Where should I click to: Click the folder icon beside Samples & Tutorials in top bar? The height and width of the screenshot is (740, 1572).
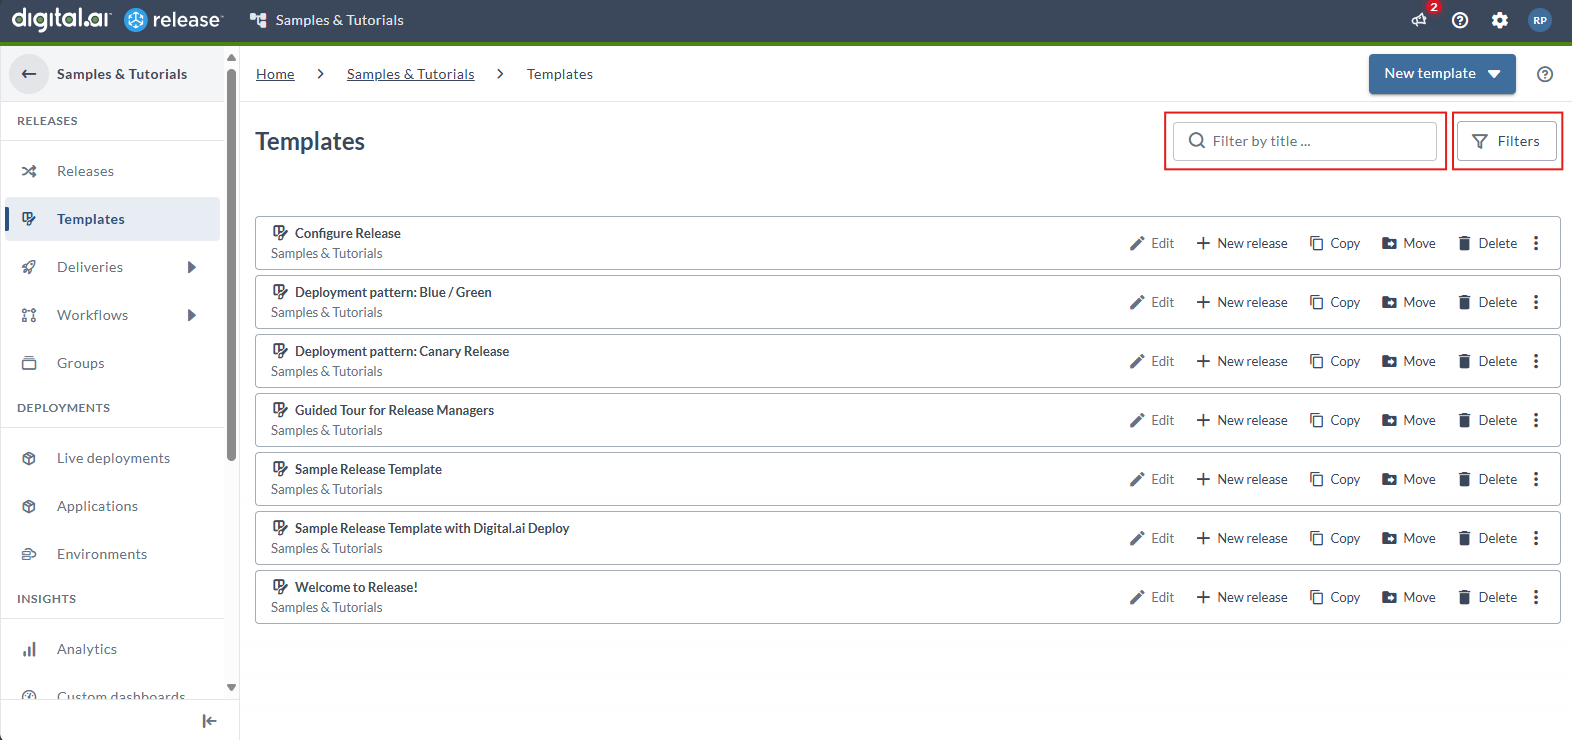258,20
